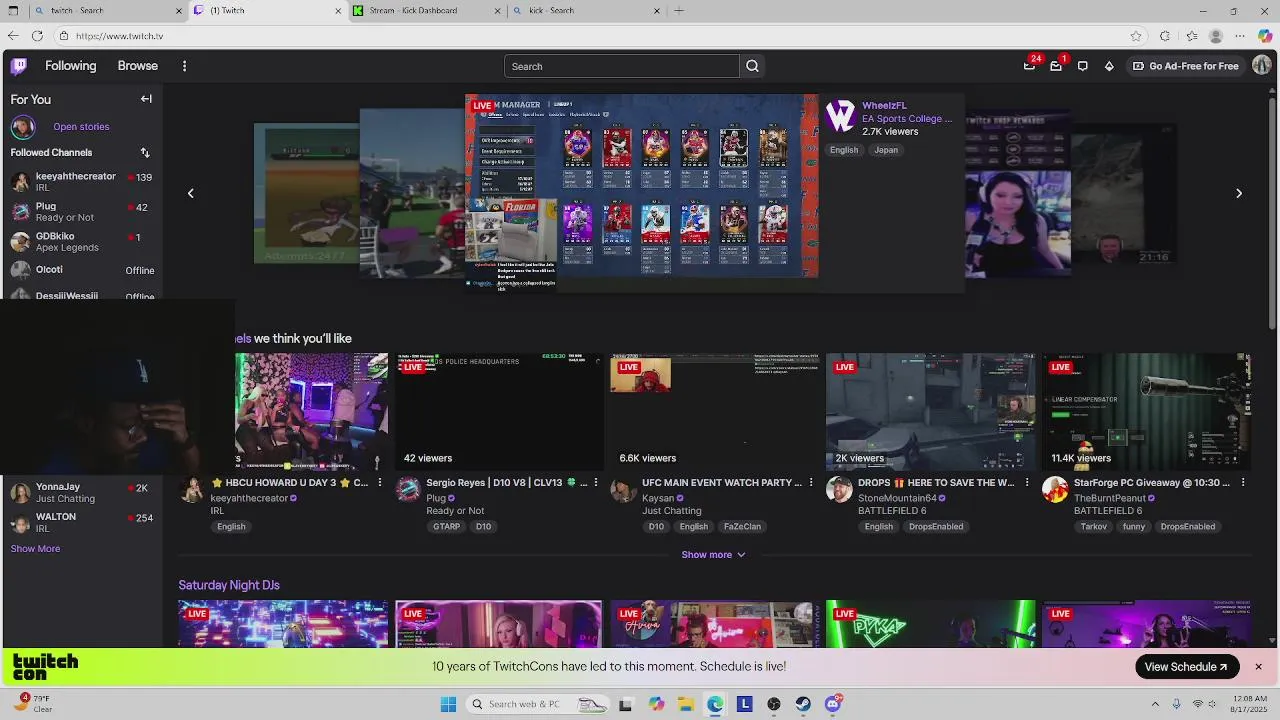Click the browser address bar URL

119,36
